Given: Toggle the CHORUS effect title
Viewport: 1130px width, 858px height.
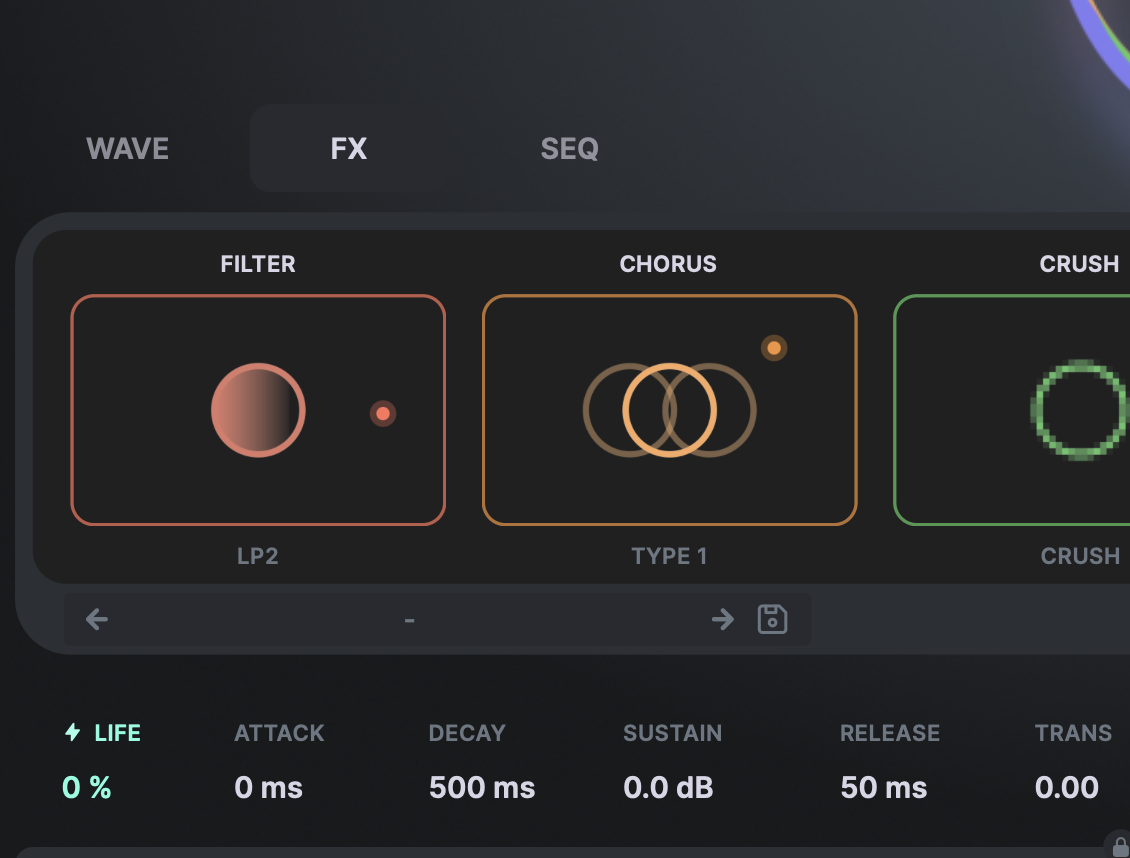Looking at the screenshot, I should 668,264.
